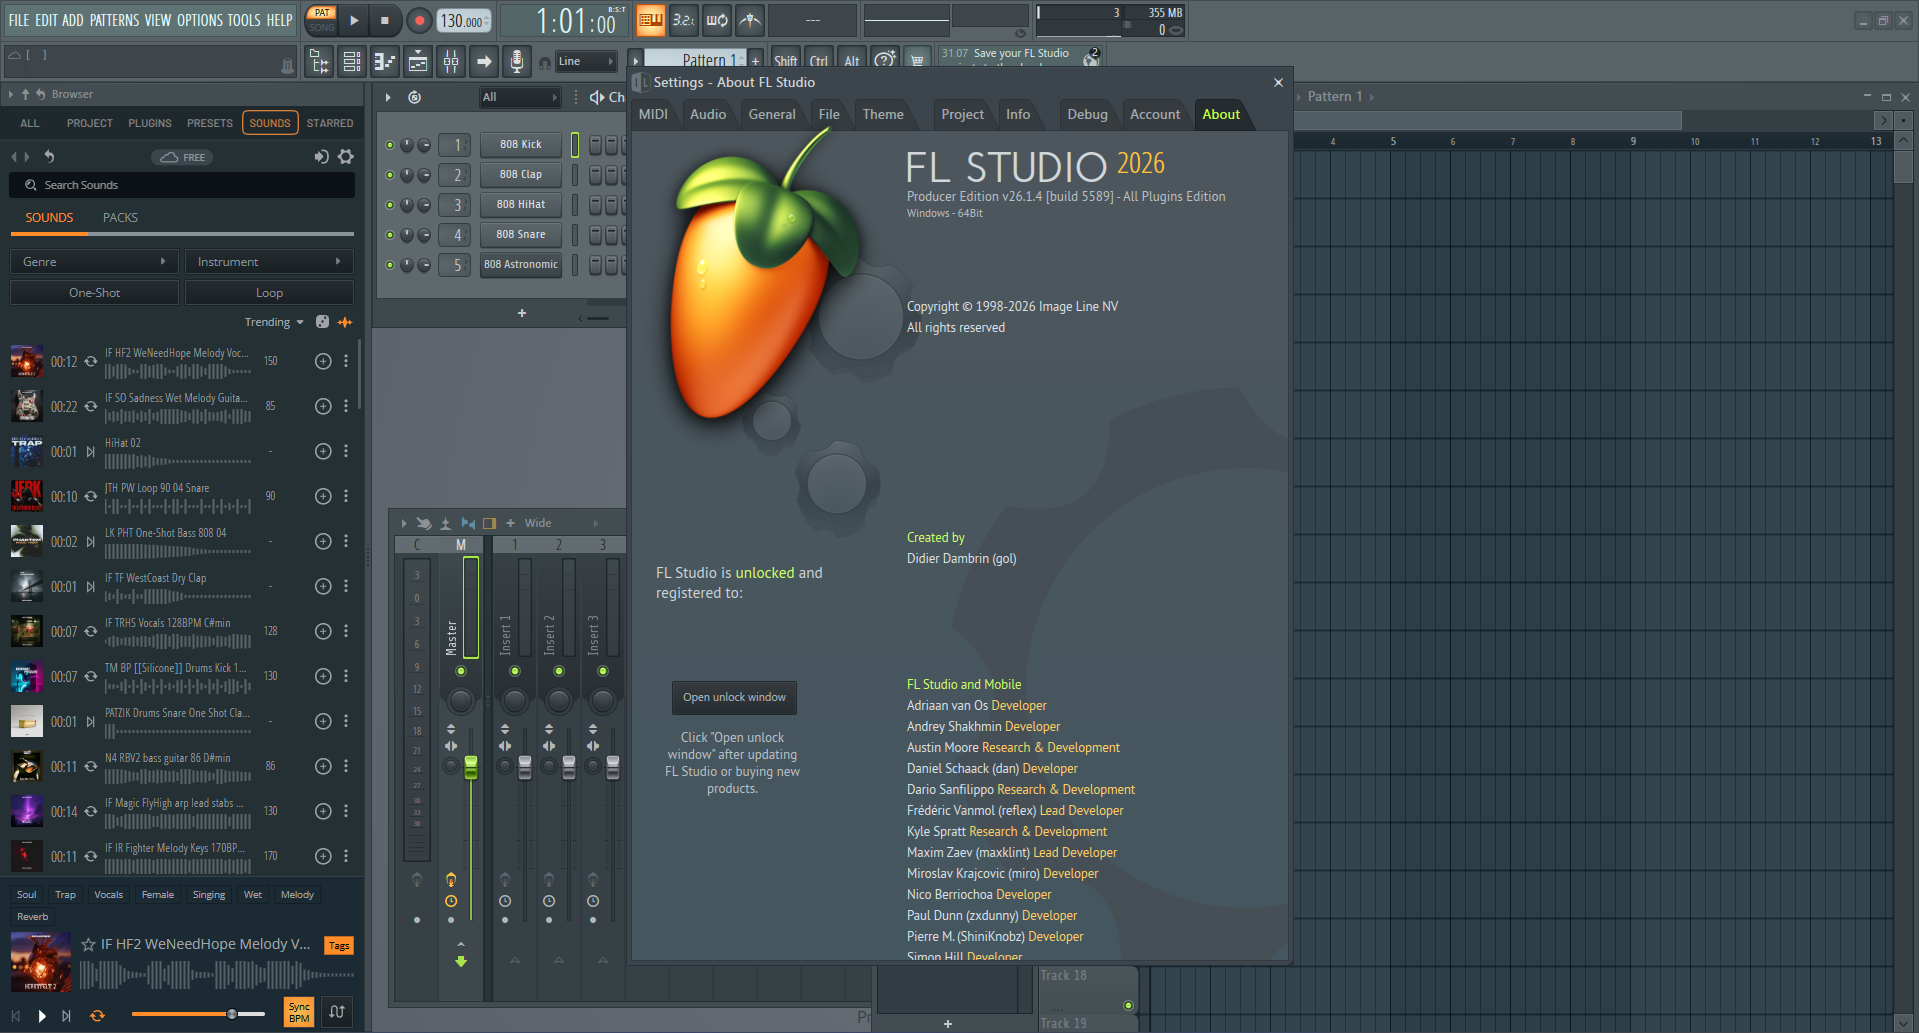This screenshot has height=1033, width=1919.
Task: Expand the Browser panel menu arrow
Action: tap(10, 94)
